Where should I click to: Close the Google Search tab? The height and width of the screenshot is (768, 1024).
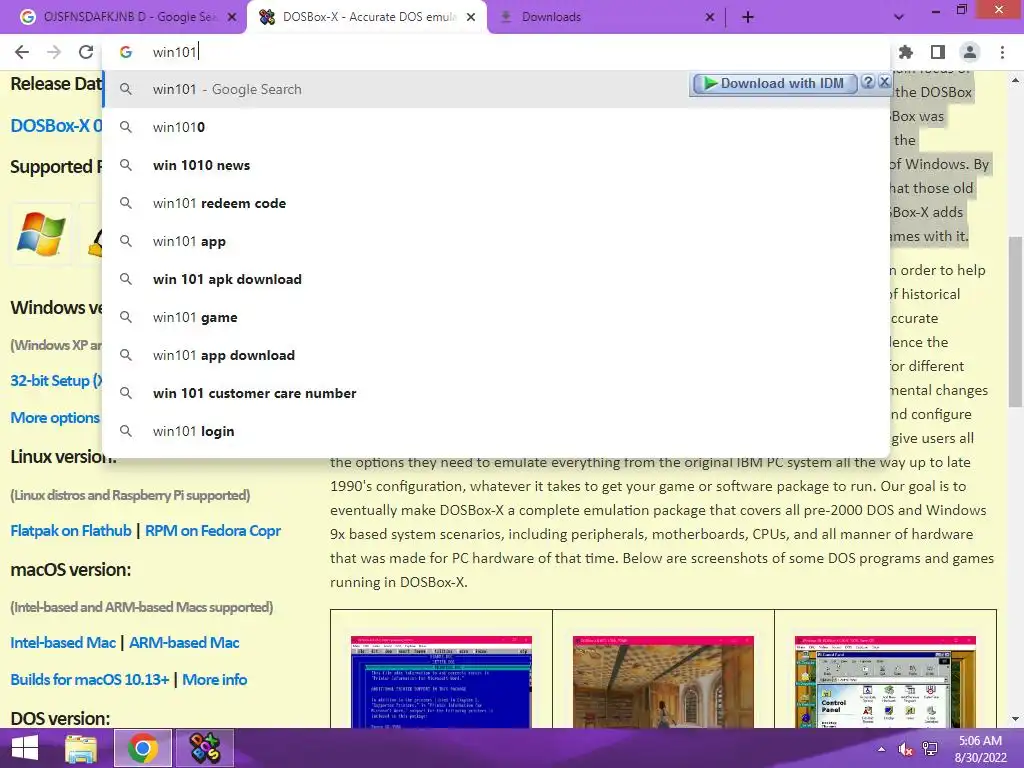pos(232,17)
